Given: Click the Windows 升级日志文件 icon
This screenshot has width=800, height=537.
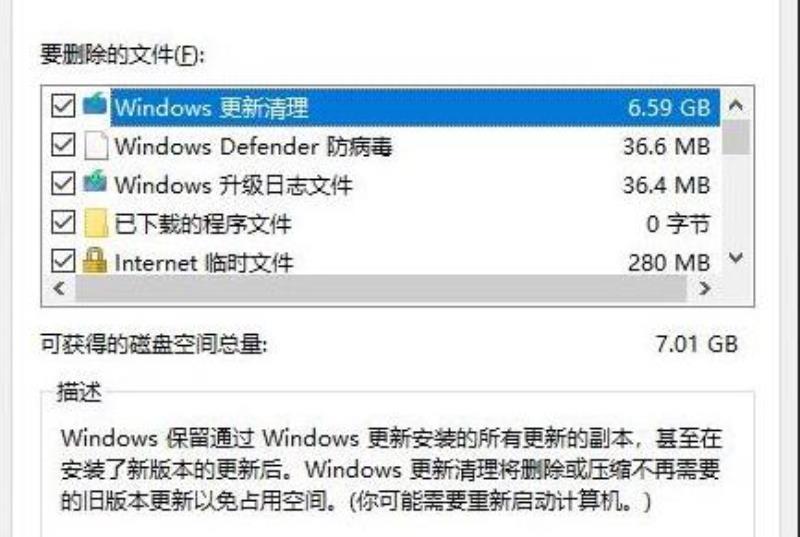Looking at the screenshot, I should tap(95, 183).
